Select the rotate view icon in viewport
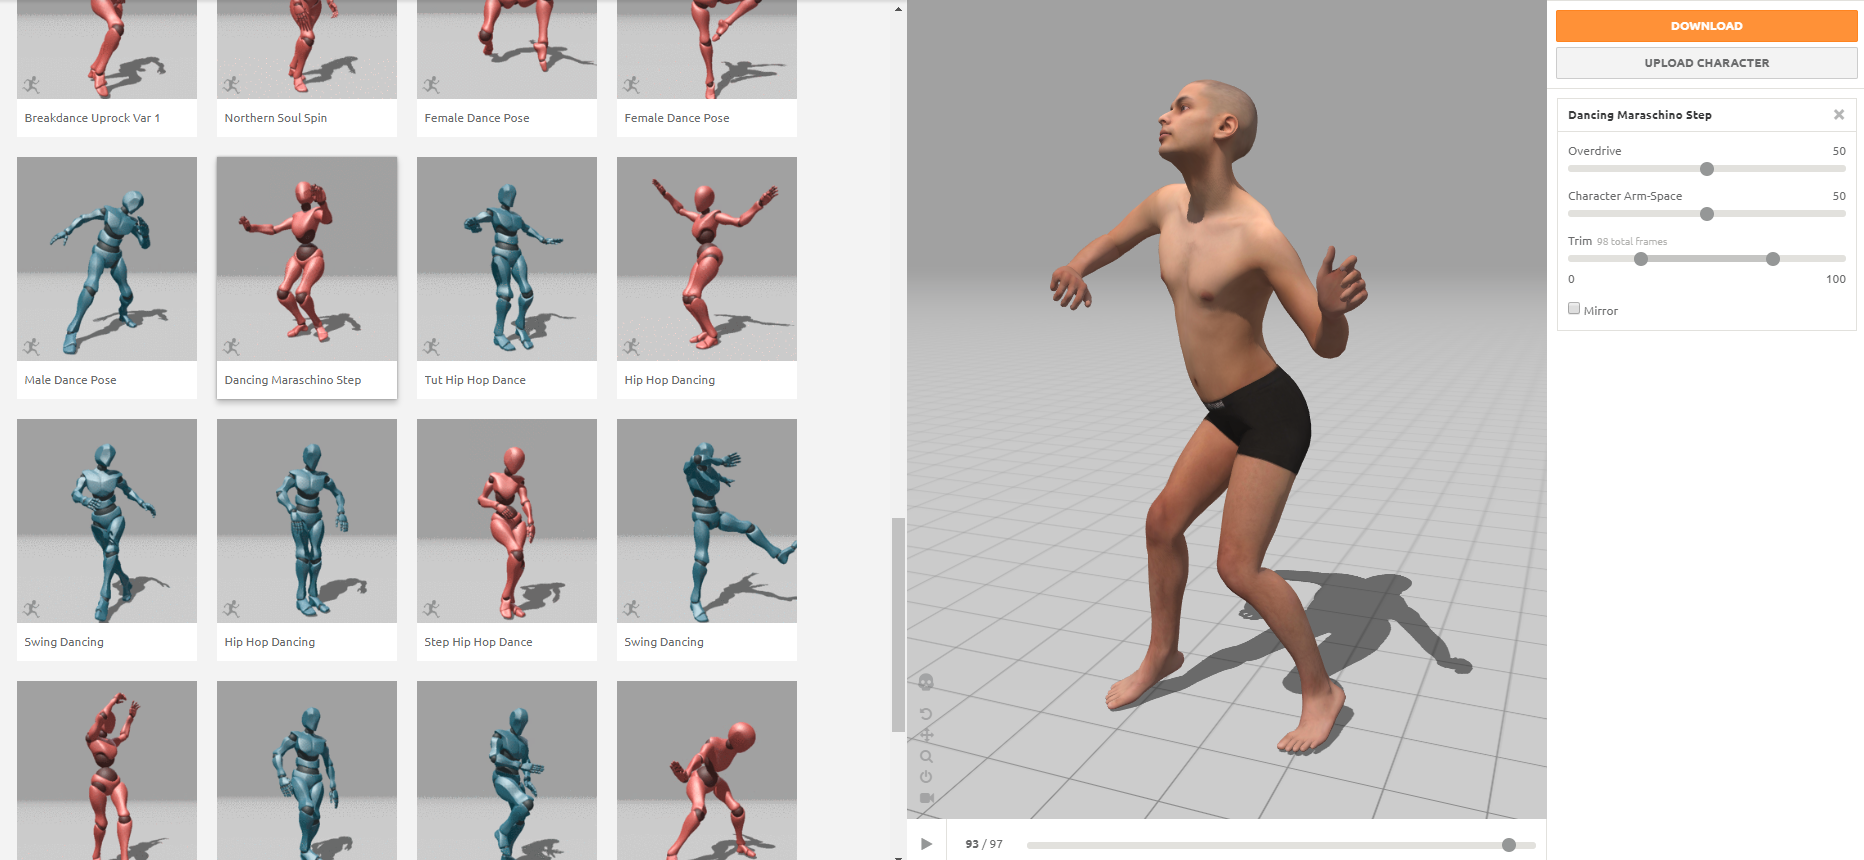The width and height of the screenshot is (1864, 860). point(926,714)
